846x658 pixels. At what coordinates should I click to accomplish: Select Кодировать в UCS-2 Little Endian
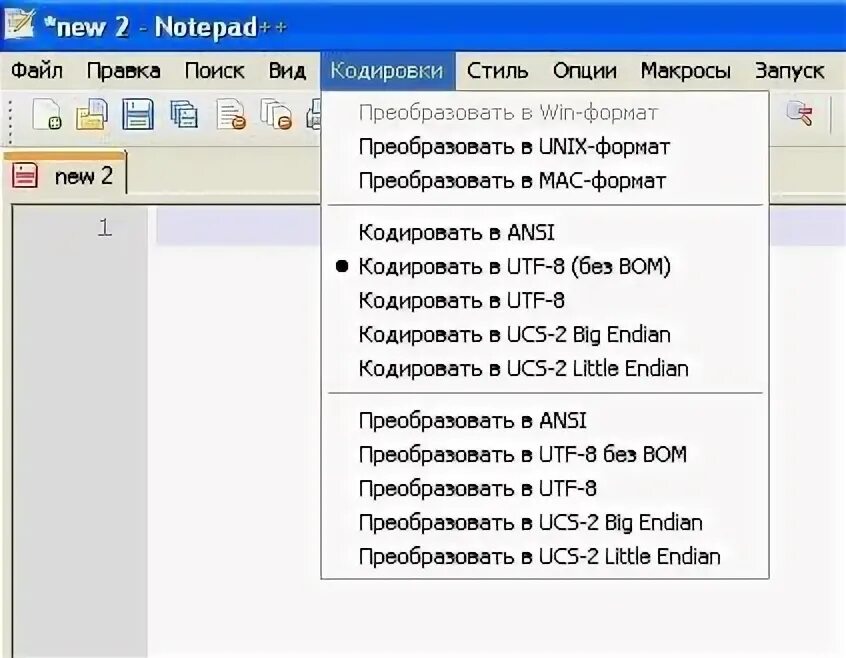pyautogui.click(x=545, y=368)
